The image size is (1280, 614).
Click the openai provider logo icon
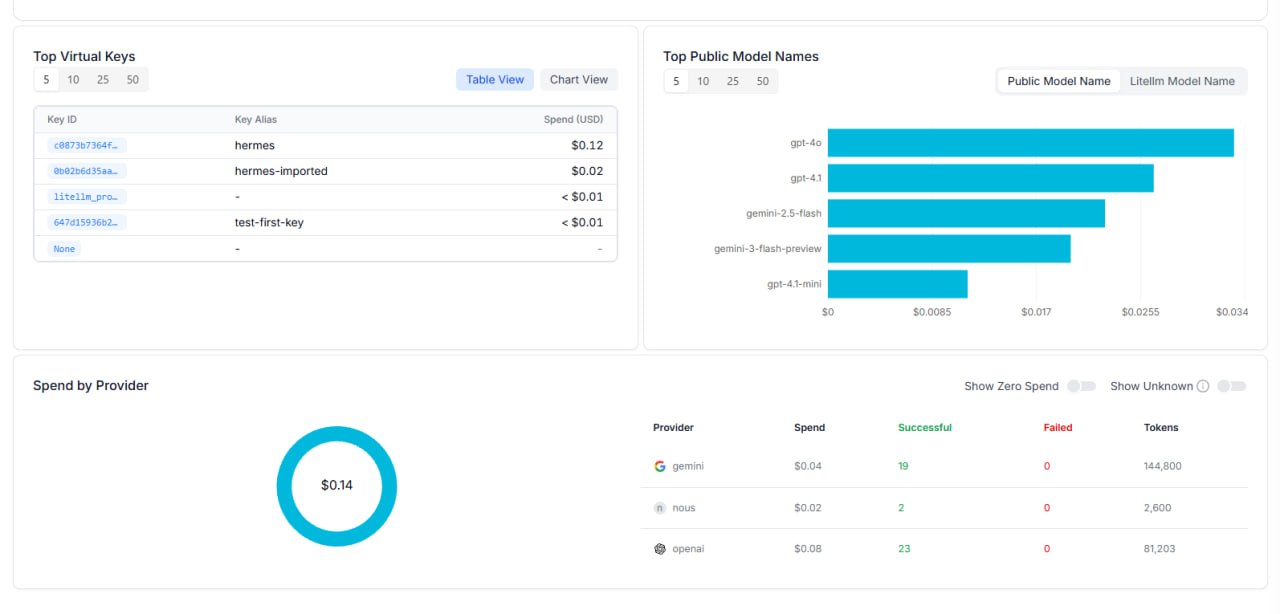(660, 549)
